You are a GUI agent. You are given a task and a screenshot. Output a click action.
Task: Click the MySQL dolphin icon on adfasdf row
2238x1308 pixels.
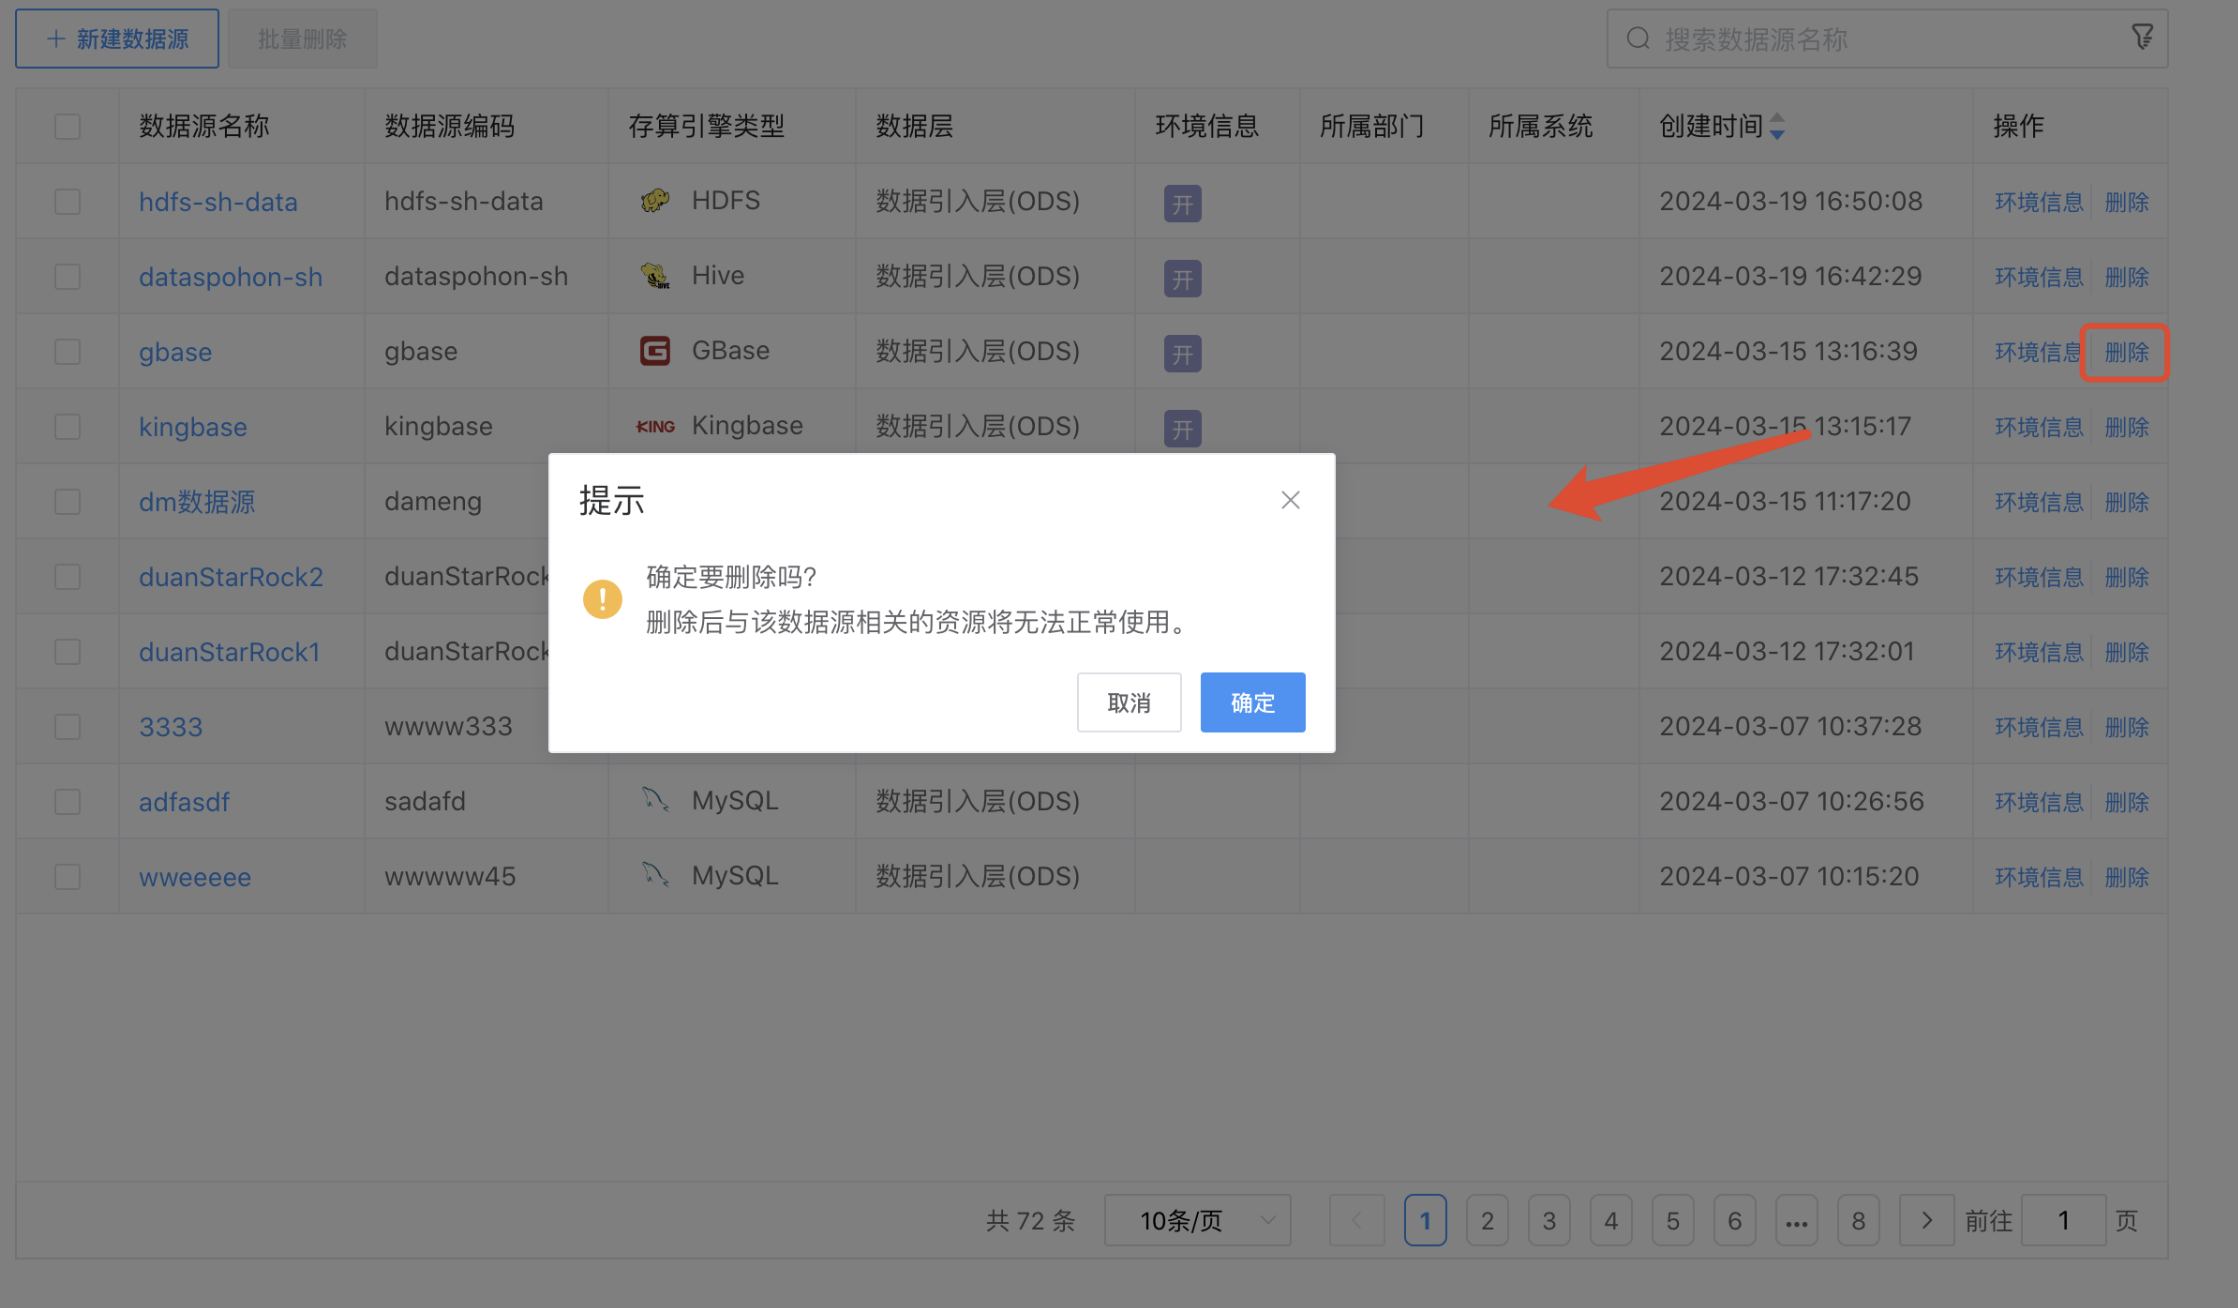(x=655, y=800)
